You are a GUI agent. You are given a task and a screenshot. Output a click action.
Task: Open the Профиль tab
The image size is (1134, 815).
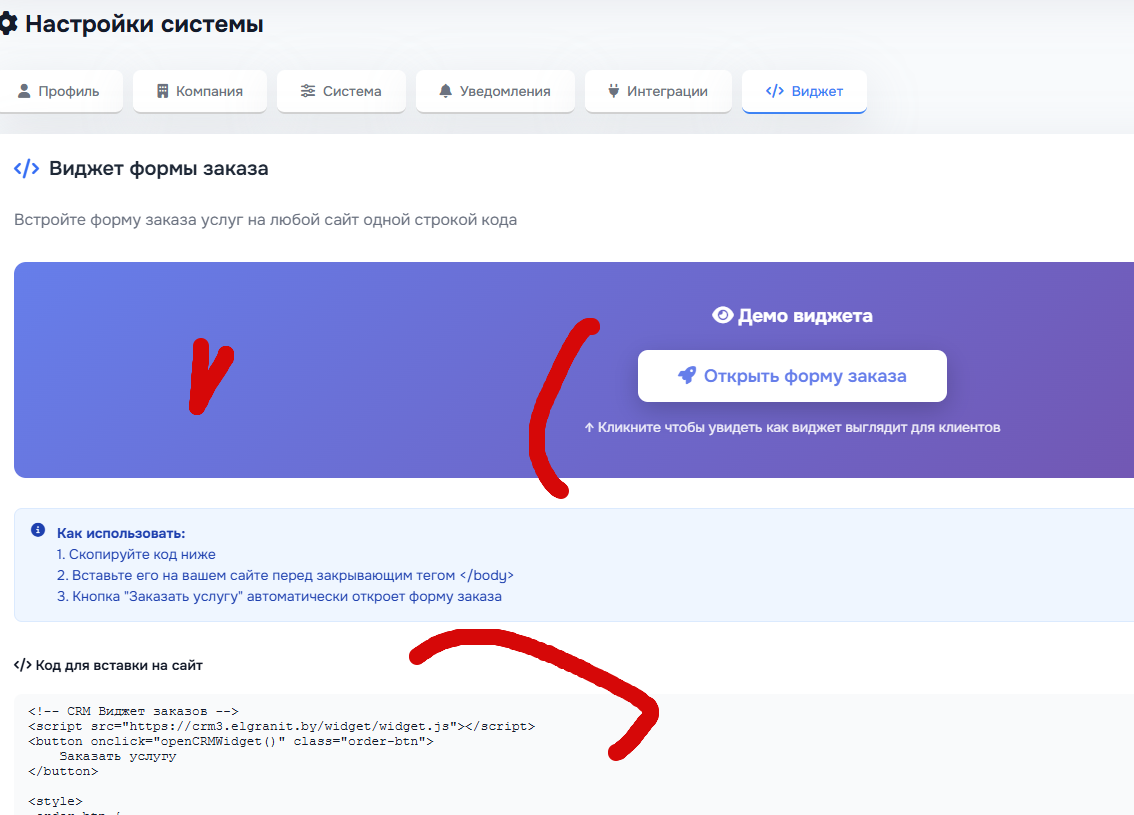pyautogui.click(x=60, y=91)
